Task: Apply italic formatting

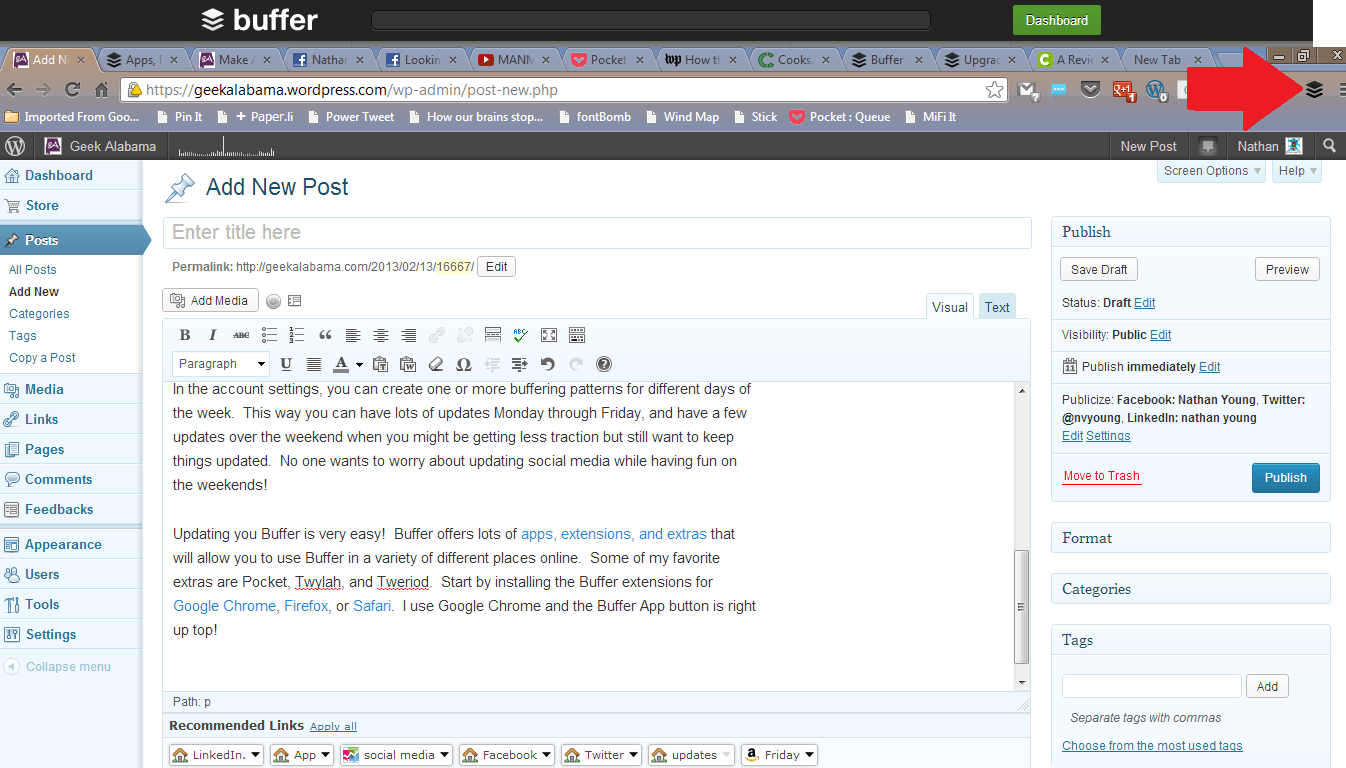Action: (x=212, y=335)
